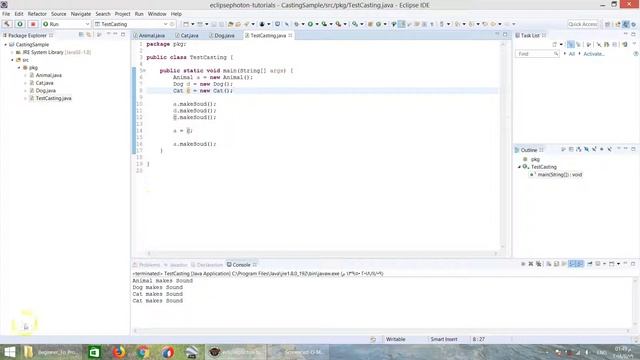Screen dimensions: 640x360
Task: Open the New wizard dropdown arrow
Action: click(193, 24)
